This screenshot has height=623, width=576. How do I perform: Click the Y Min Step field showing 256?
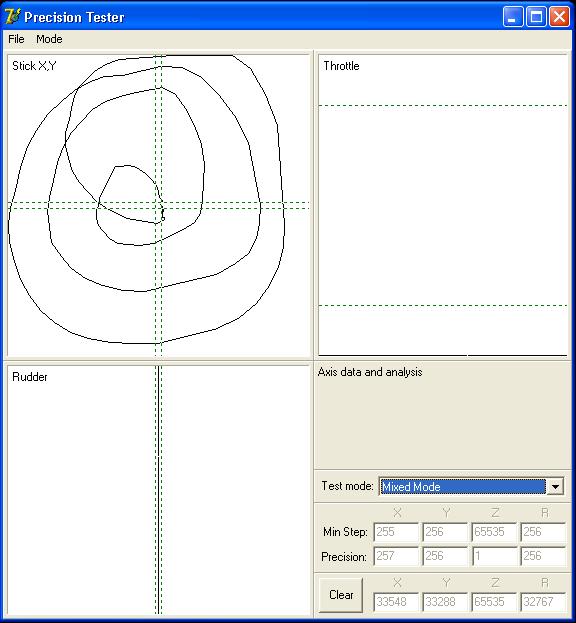pos(445,532)
